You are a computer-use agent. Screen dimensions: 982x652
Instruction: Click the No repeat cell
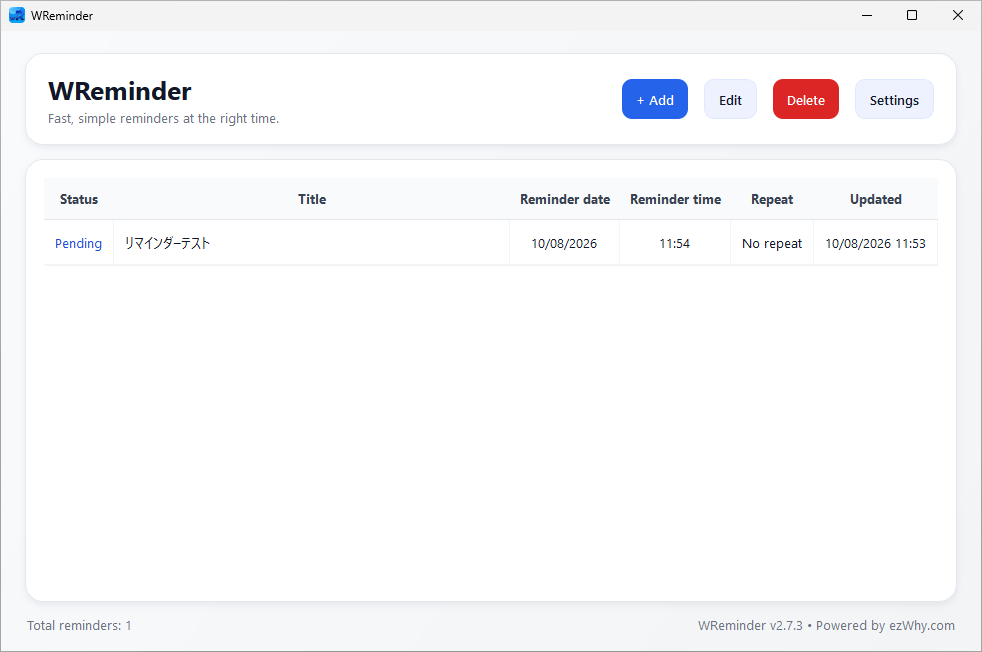tap(772, 243)
